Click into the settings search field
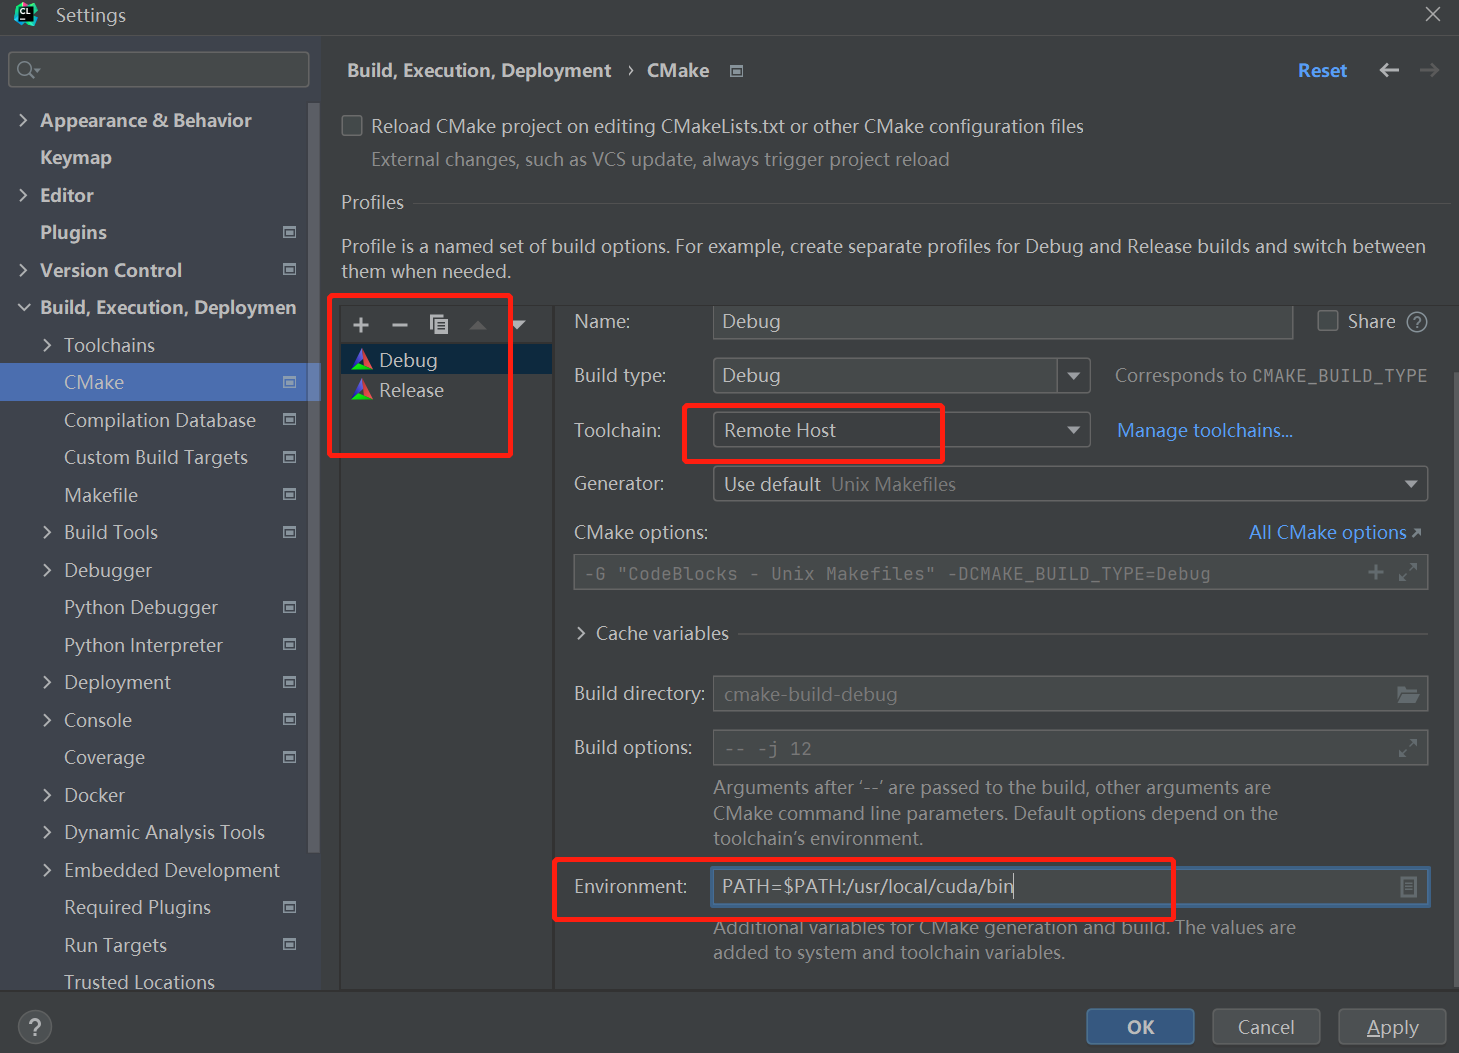1459x1053 pixels. (x=159, y=69)
